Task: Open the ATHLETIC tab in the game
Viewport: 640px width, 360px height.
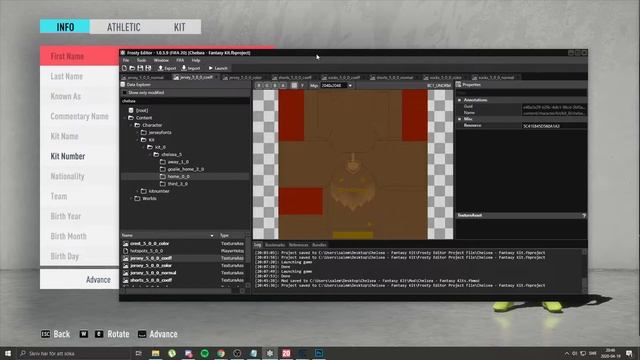Action: click(x=124, y=27)
